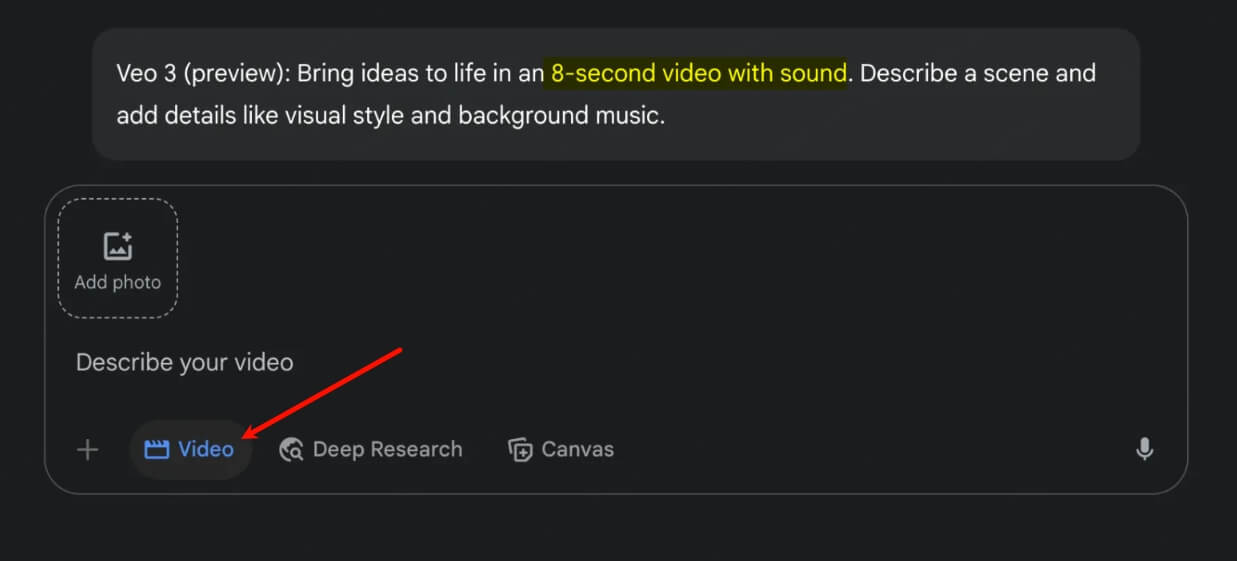
Task: Click 'Veo 3 (preview)' in the tooltip
Action: tap(203, 74)
